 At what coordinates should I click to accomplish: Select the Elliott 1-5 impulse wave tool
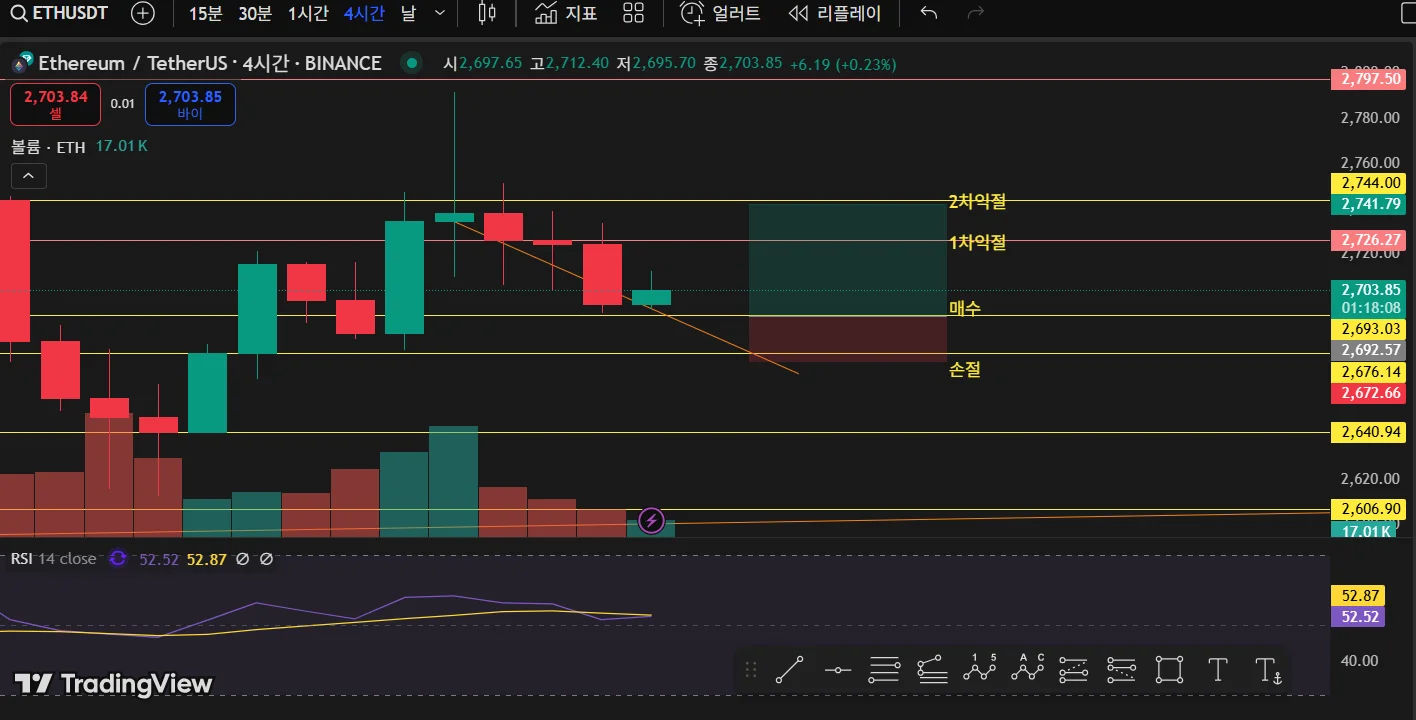(980, 670)
